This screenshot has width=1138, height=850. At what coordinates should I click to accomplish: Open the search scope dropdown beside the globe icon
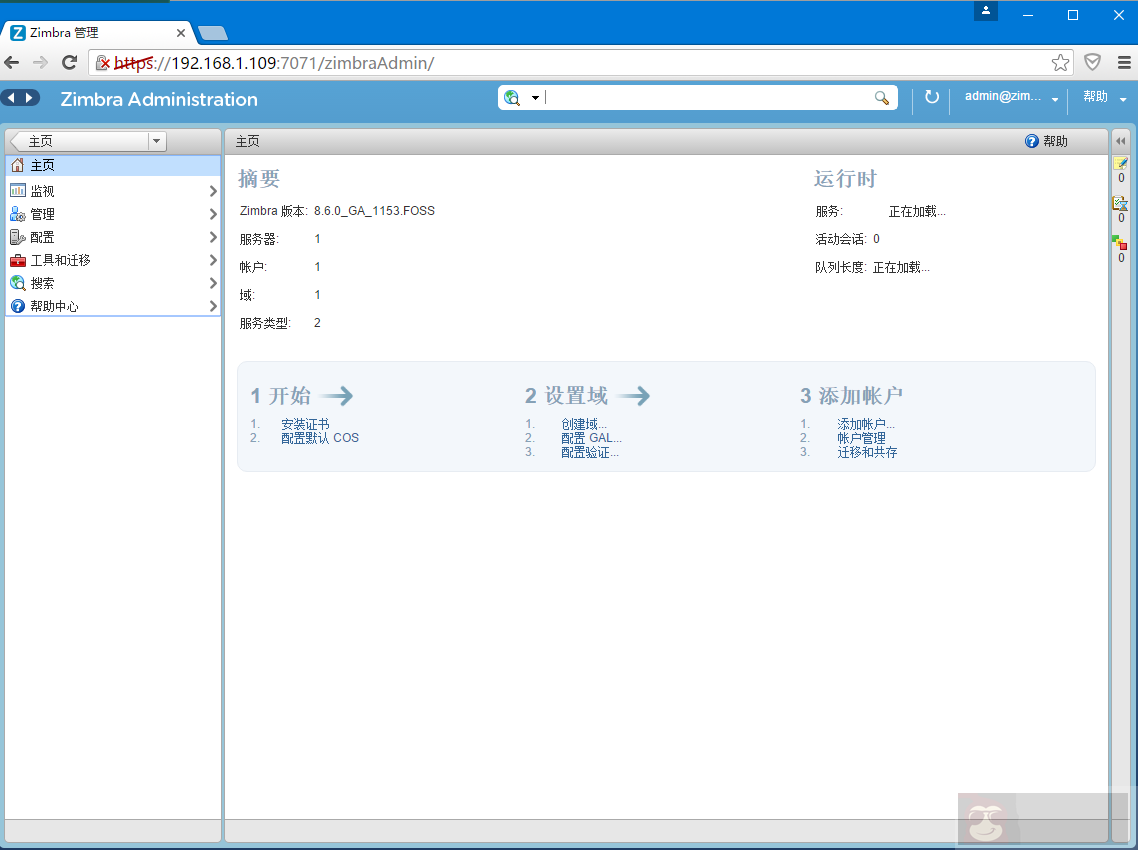534,97
